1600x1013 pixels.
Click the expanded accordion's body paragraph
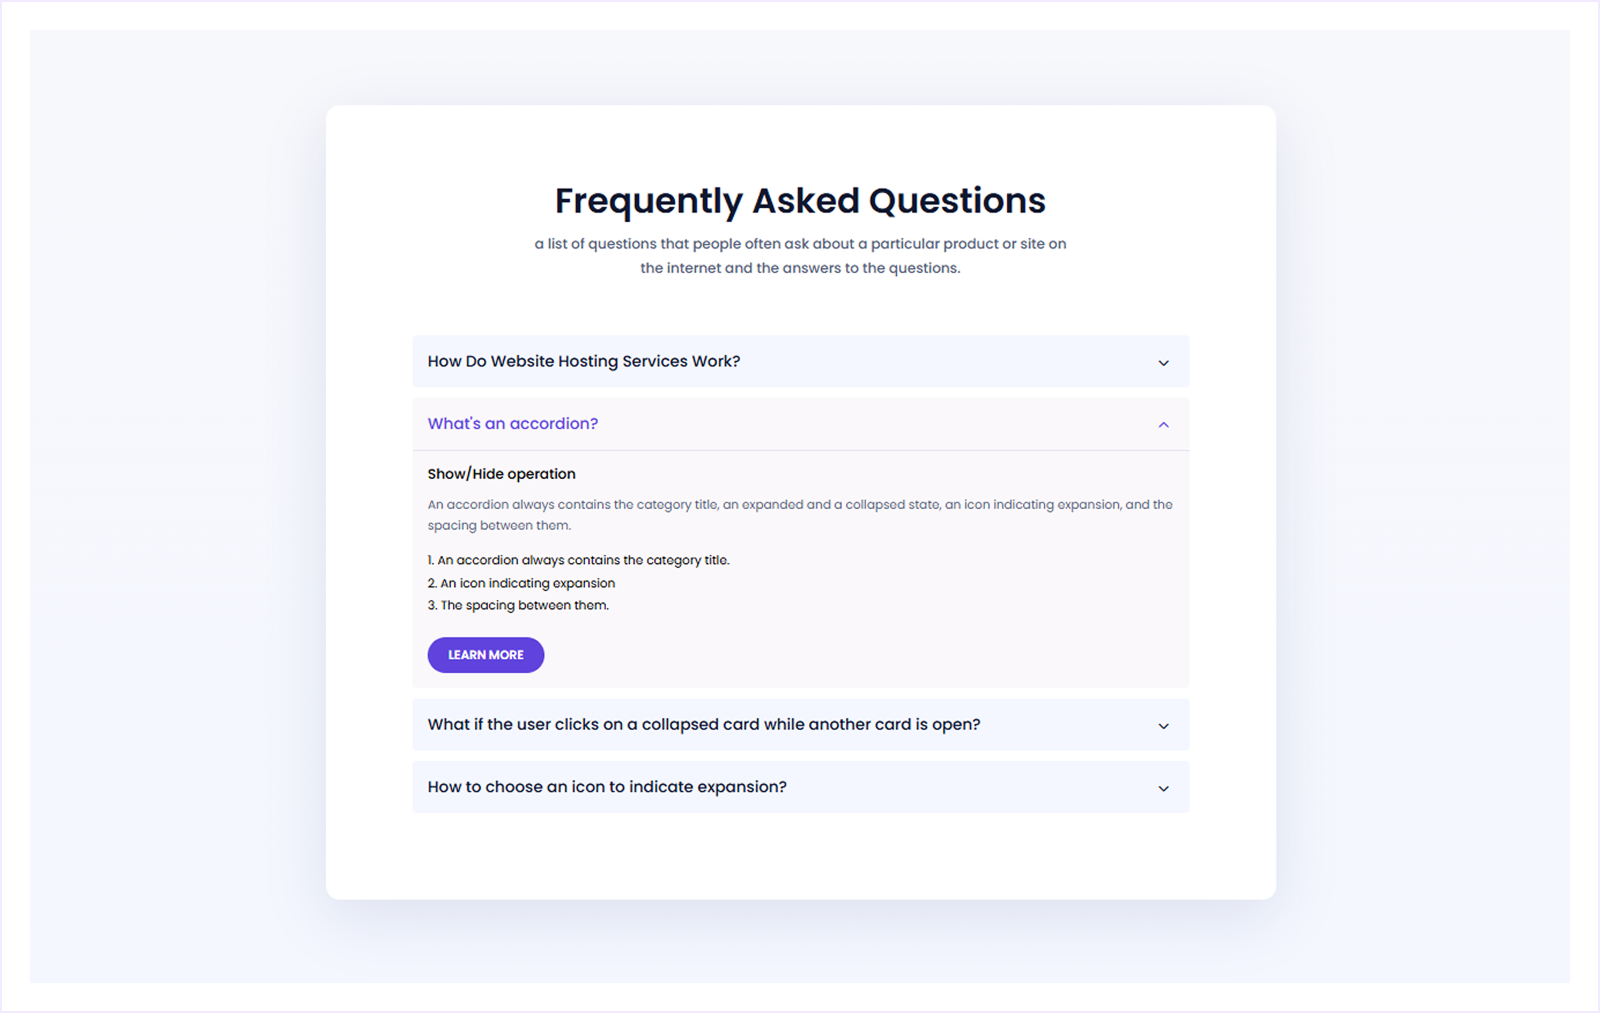coord(799,514)
